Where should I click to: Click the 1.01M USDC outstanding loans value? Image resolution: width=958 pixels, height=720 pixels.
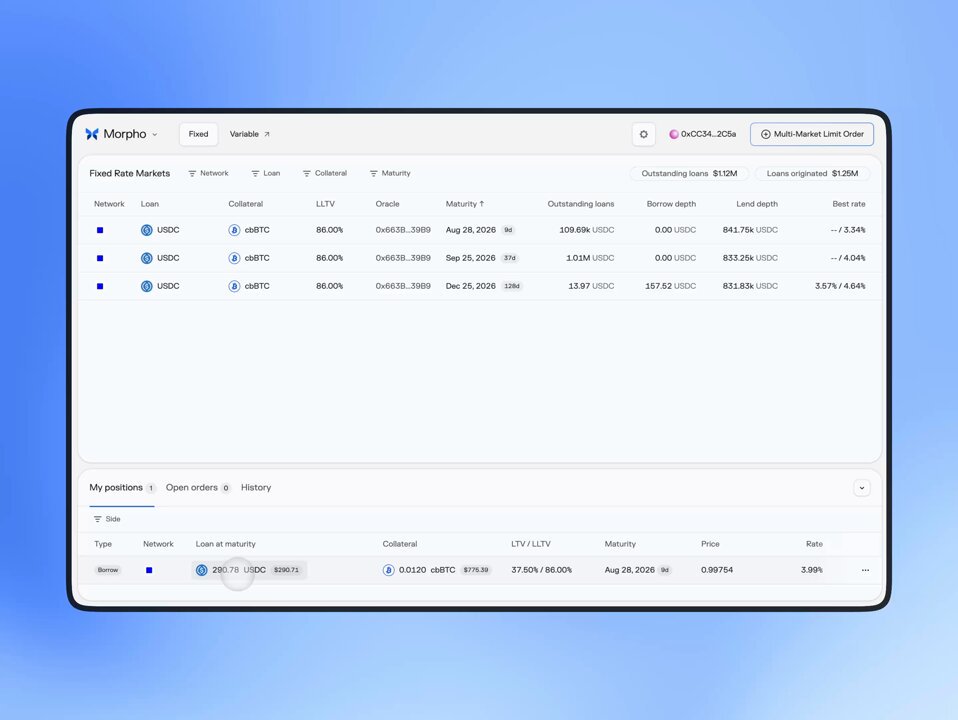pyautogui.click(x=590, y=259)
